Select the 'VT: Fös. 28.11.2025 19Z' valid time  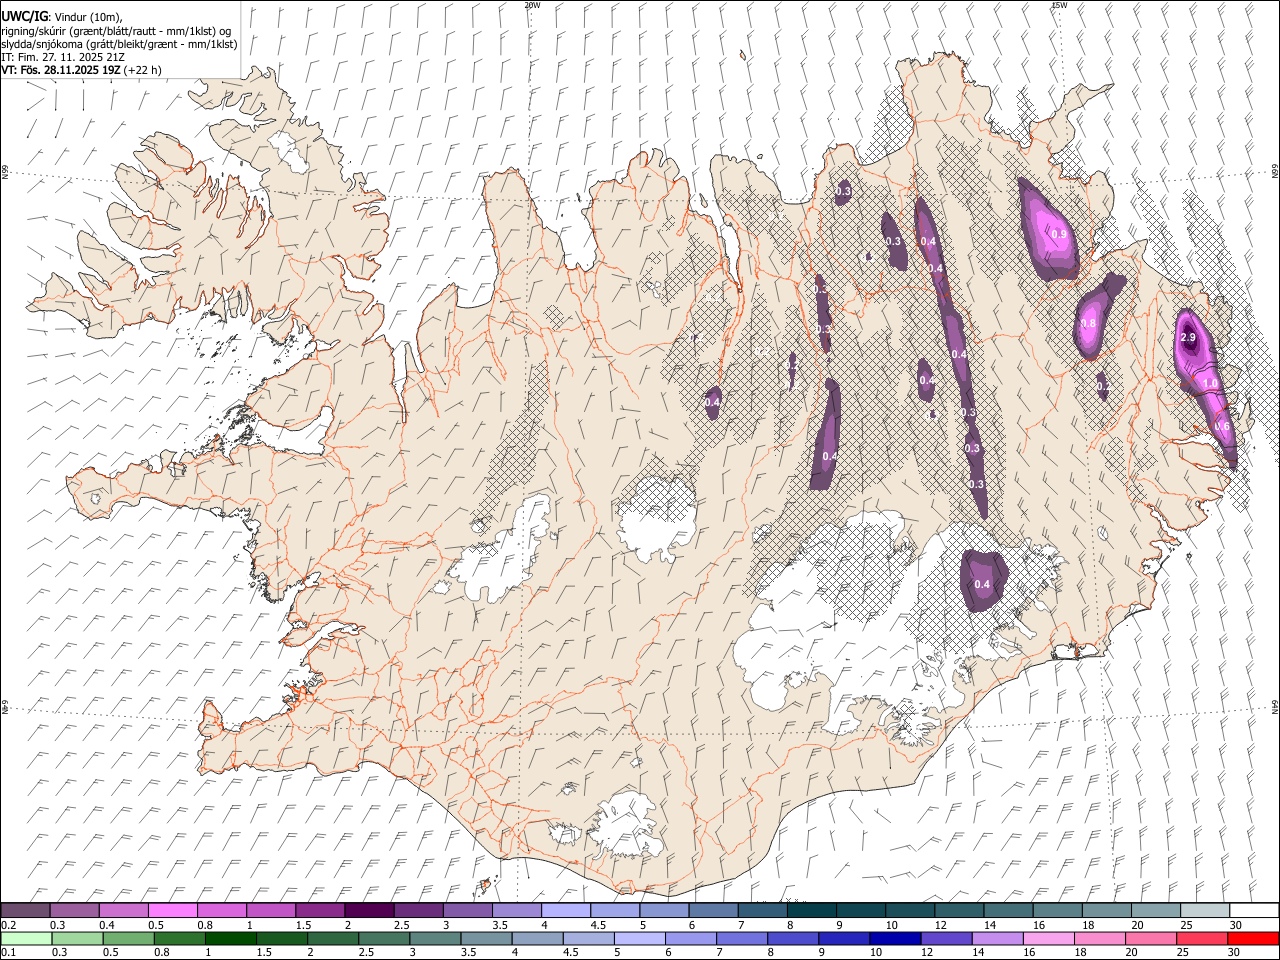click(x=61, y=70)
